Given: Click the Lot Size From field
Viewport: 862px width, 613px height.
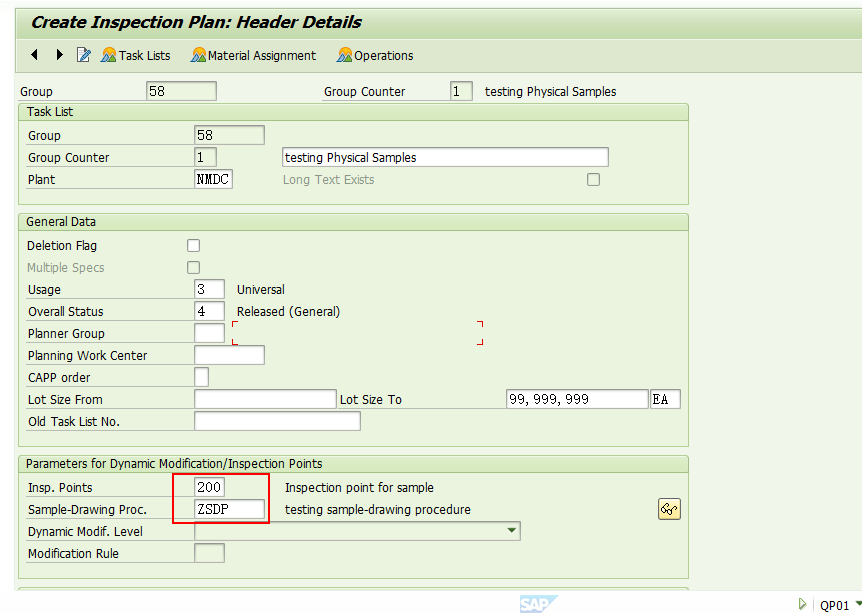Looking at the screenshot, I should click(x=265, y=399).
